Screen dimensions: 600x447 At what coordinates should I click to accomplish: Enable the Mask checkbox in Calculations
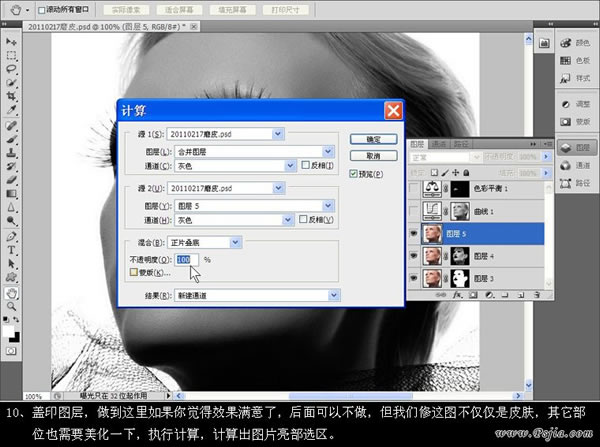pyautogui.click(x=134, y=272)
